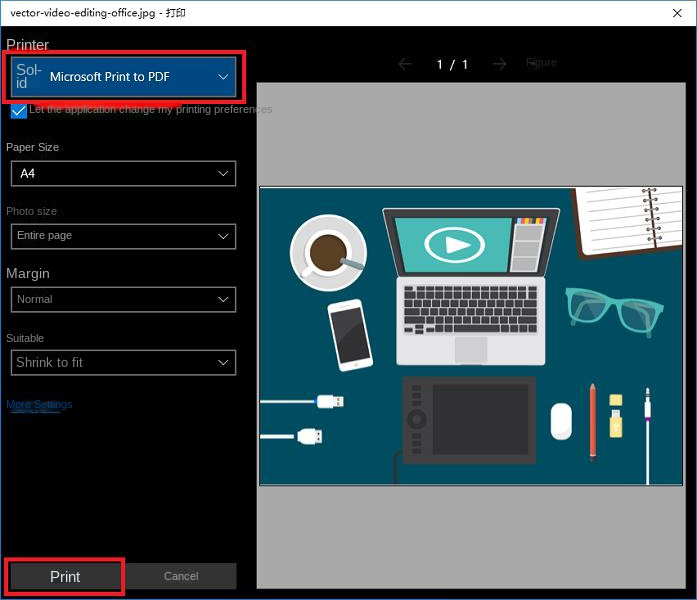The height and width of the screenshot is (600, 697).
Task: Click the Figure label beside the page arrows
Action: 541,63
